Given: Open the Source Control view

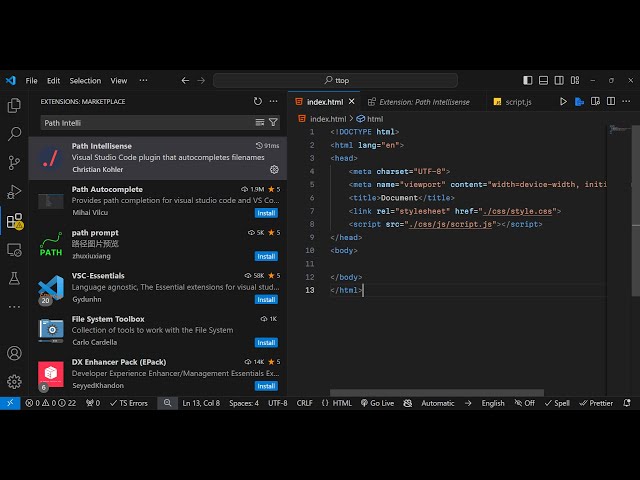Looking at the screenshot, I should pyautogui.click(x=14, y=162).
